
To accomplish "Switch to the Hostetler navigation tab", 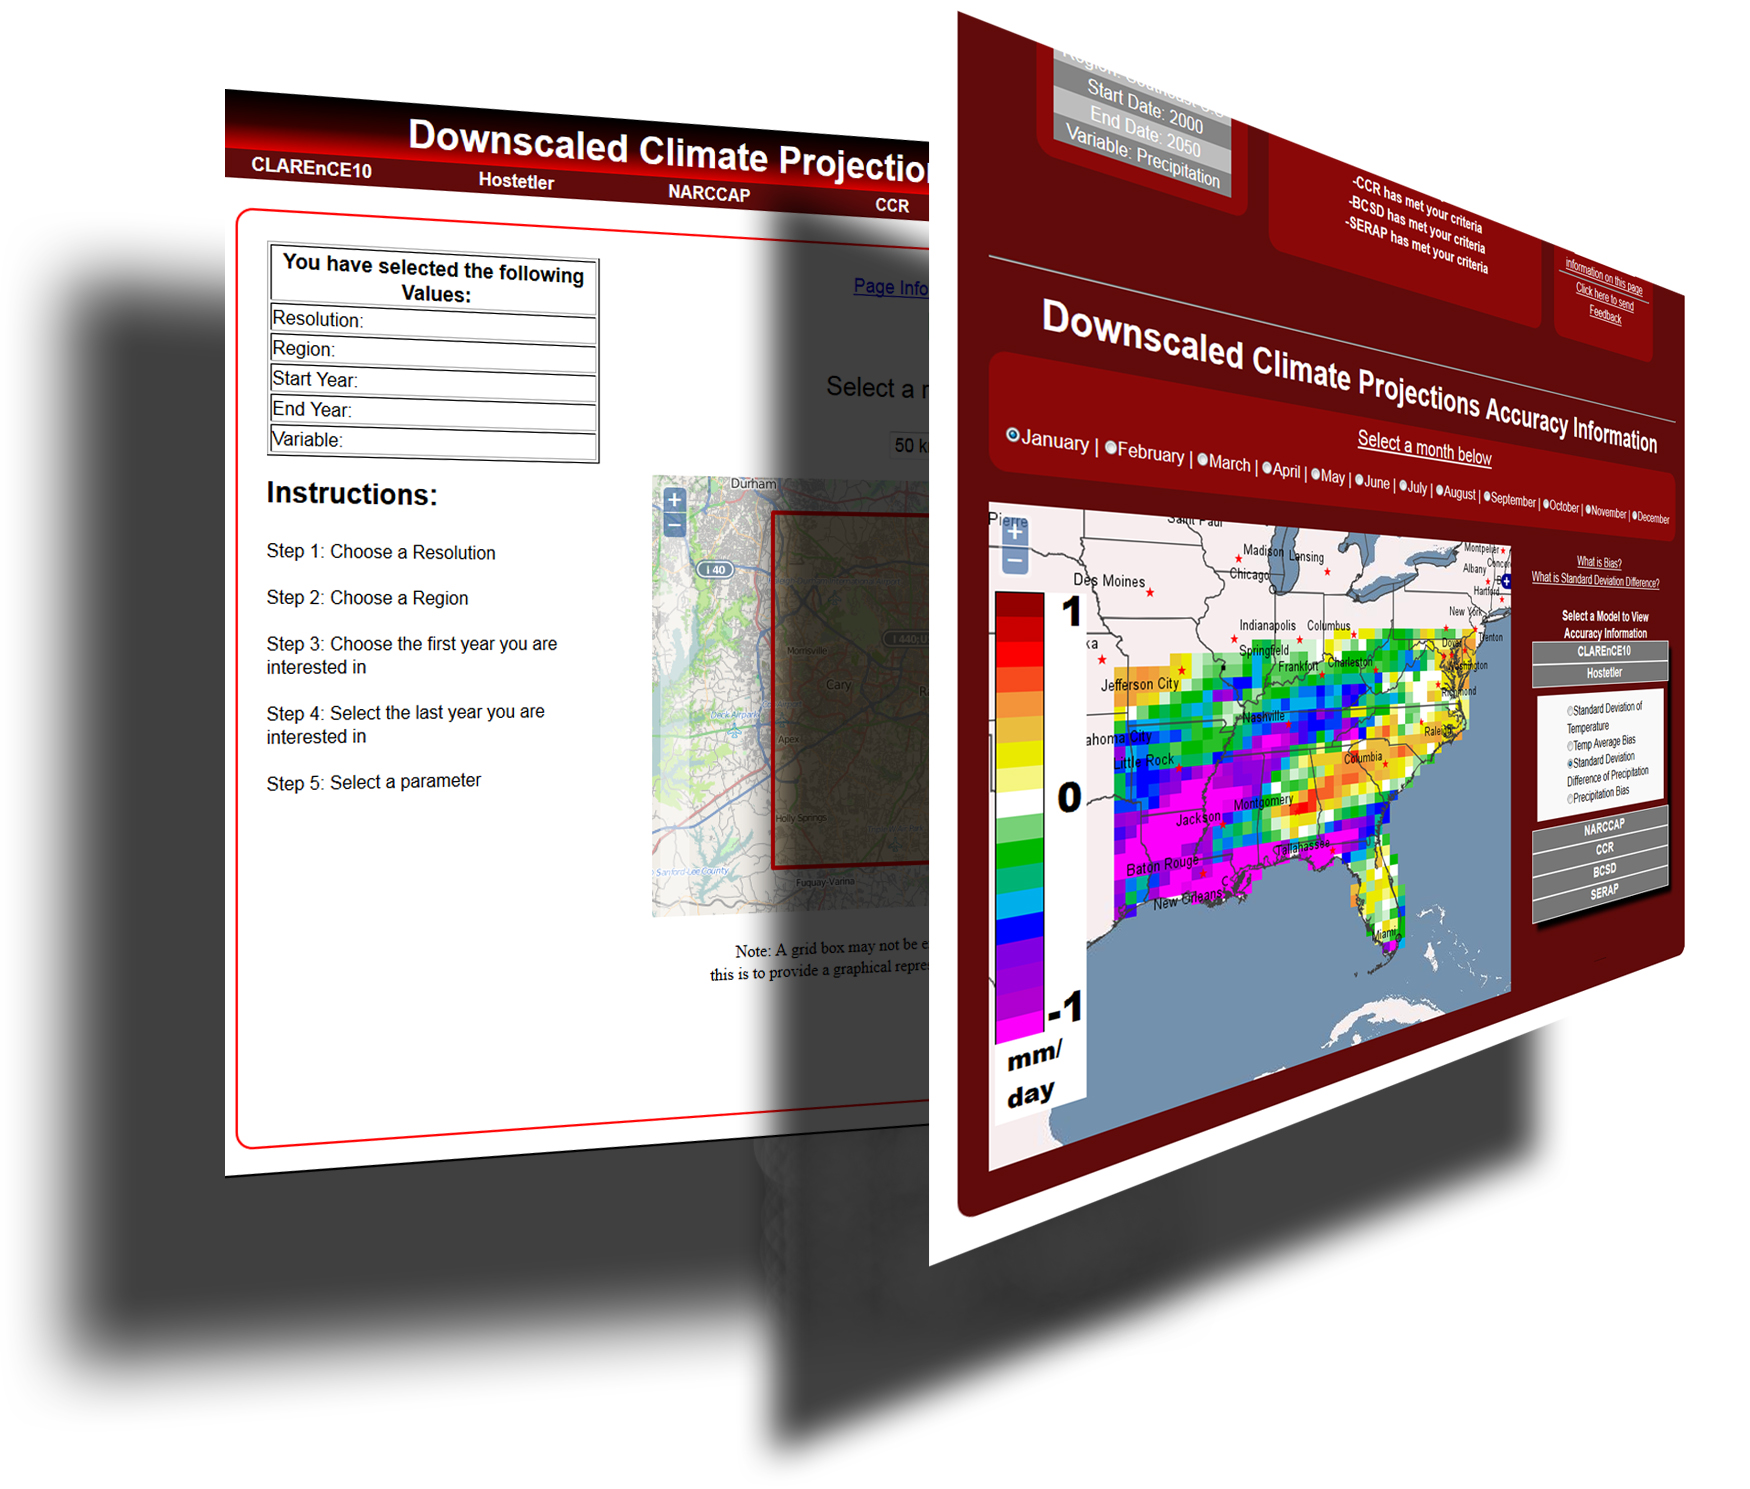I will (517, 183).
